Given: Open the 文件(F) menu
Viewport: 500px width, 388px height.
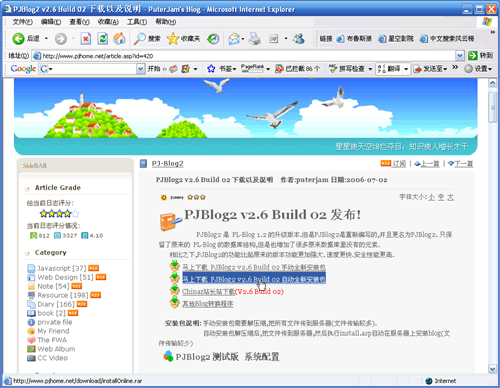Looking at the screenshot, I should (x=22, y=22).
